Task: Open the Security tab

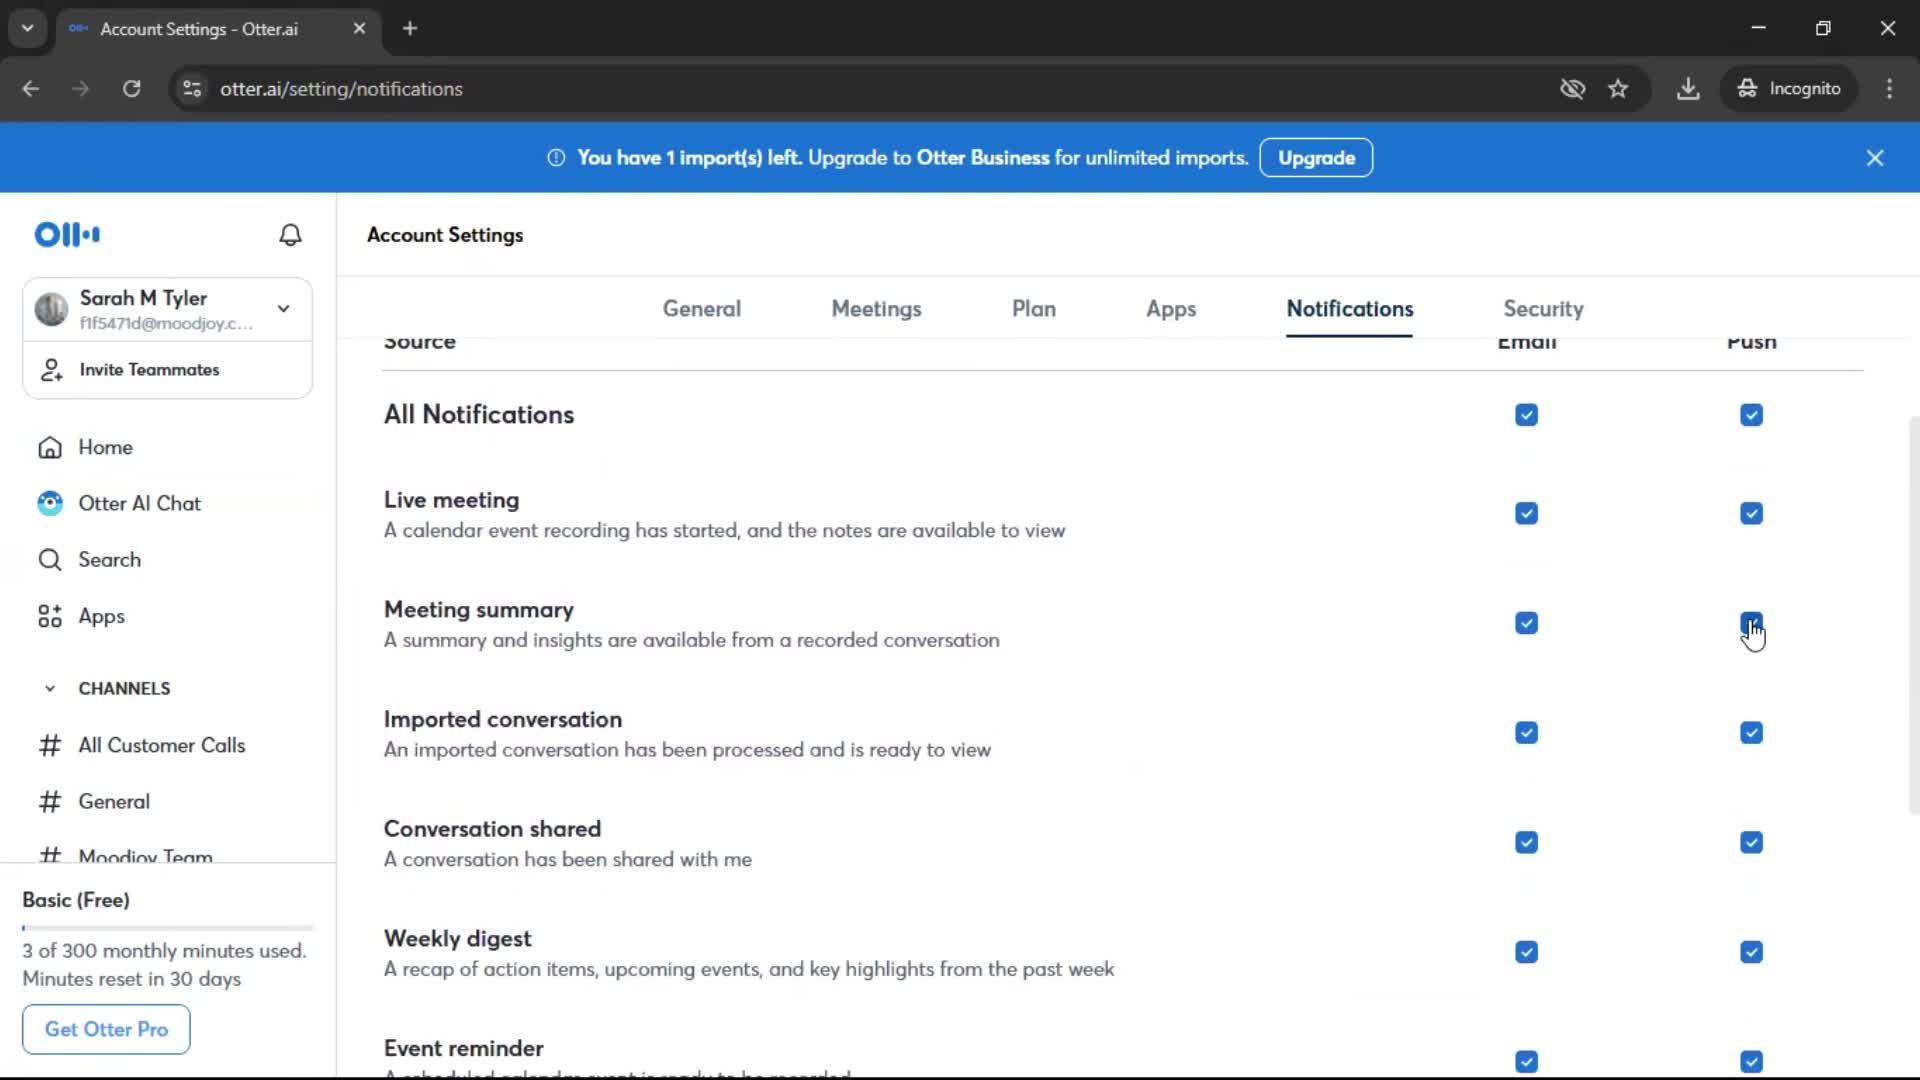Action: (1543, 309)
